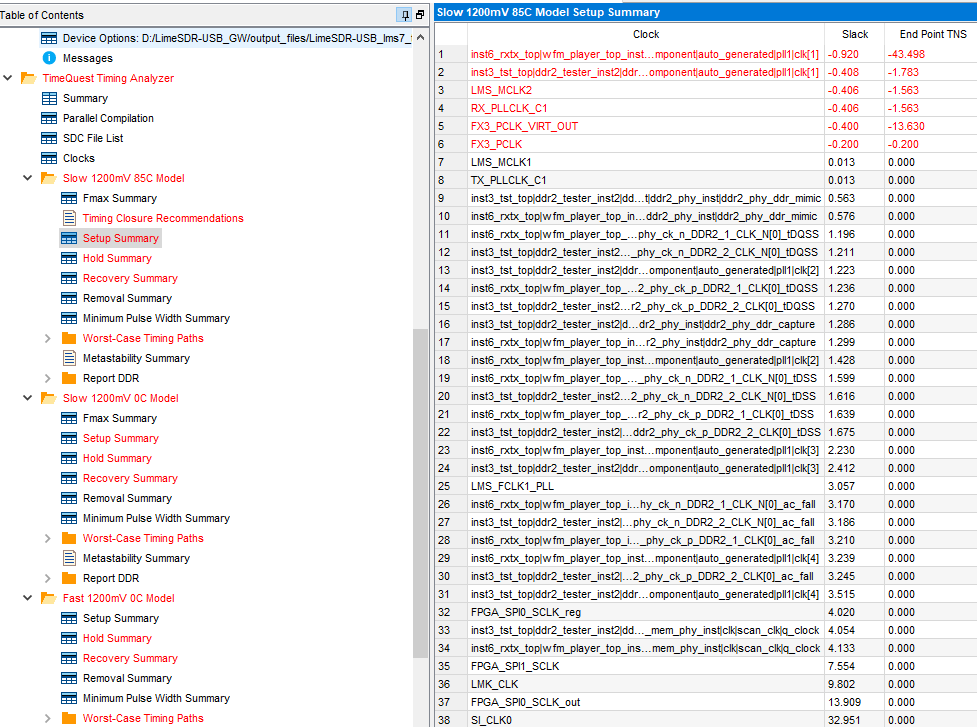Click the pin icon in Table of Contents header
977x727 pixels.
click(x=404, y=15)
